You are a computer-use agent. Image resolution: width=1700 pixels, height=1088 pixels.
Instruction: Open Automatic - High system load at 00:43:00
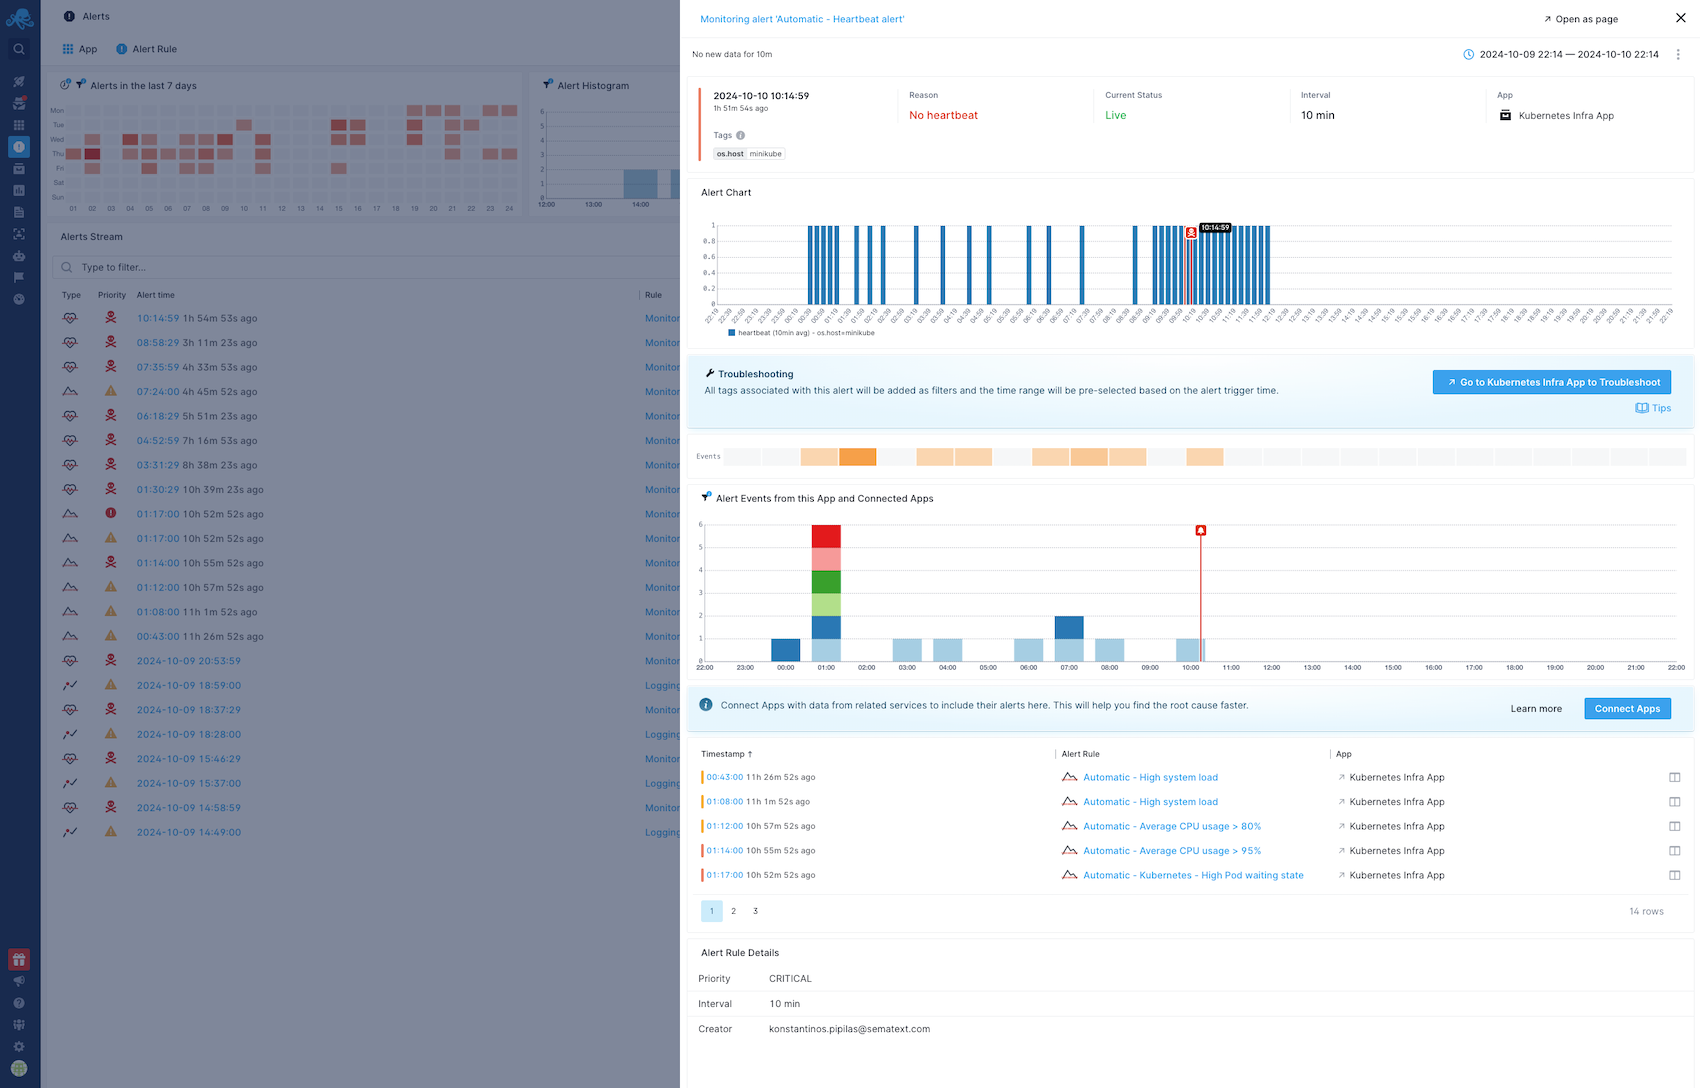(x=1150, y=777)
